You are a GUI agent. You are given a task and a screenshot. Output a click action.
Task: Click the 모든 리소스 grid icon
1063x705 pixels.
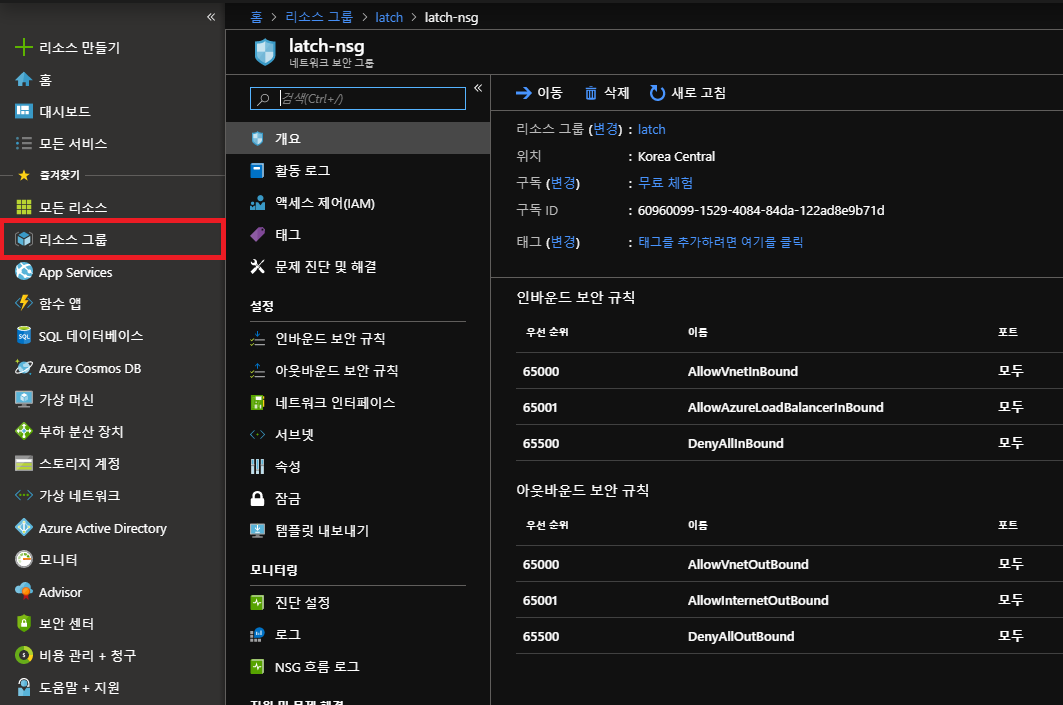(24, 207)
